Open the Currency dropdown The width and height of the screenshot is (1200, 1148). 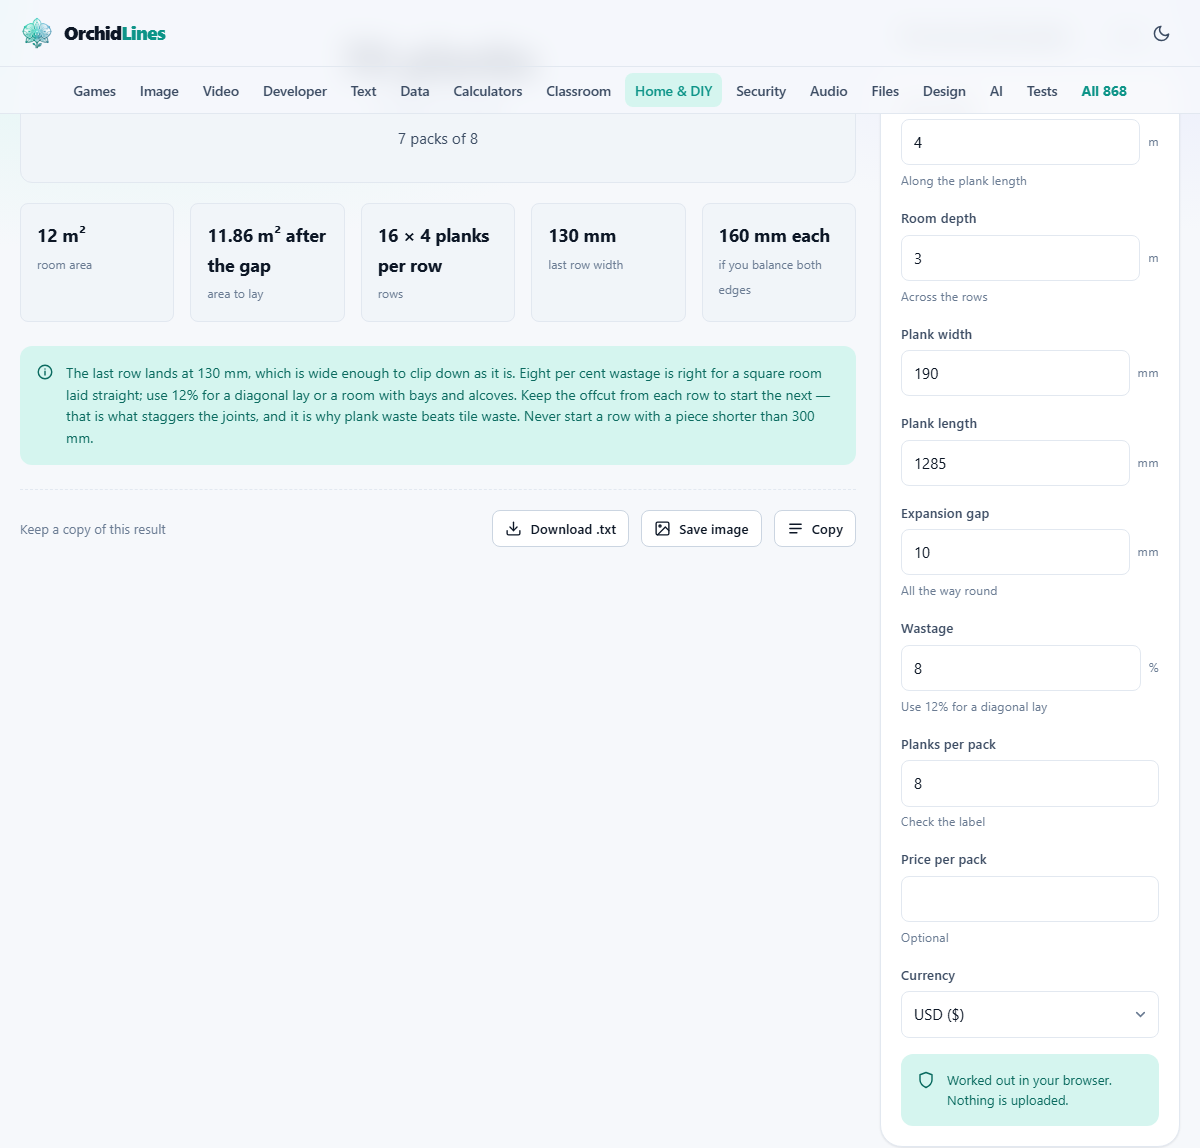click(x=1029, y=1014)
